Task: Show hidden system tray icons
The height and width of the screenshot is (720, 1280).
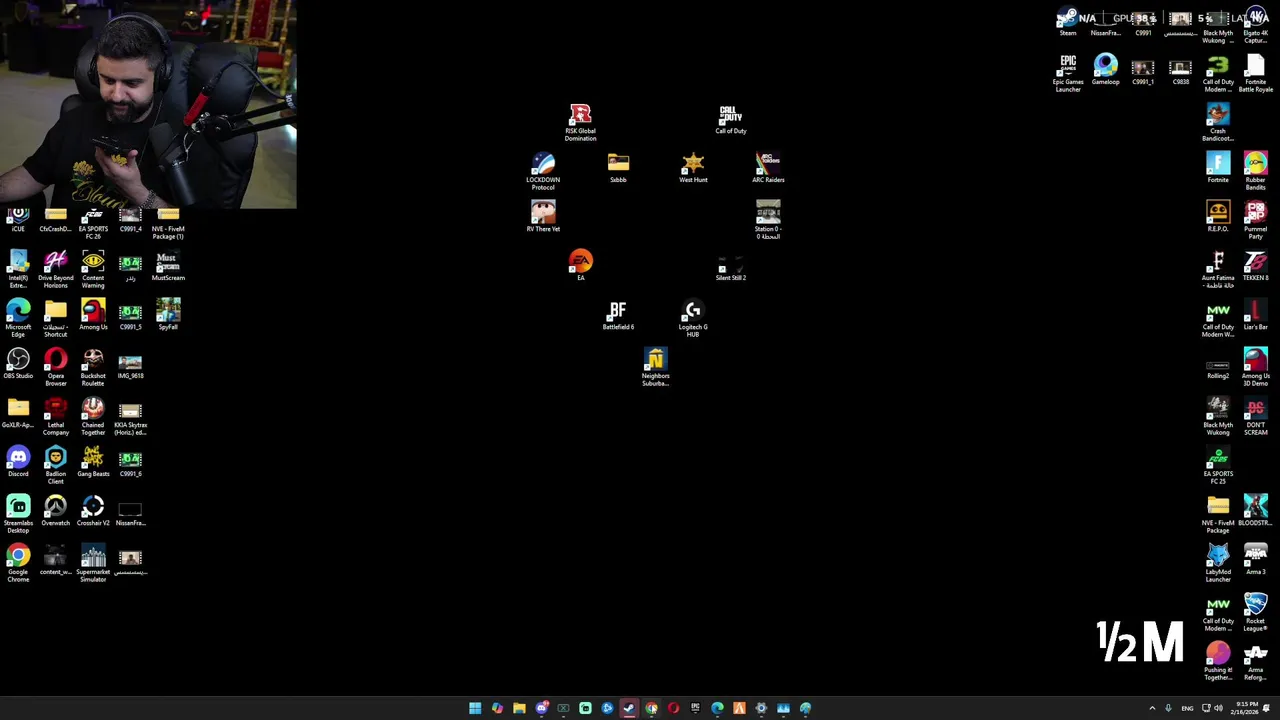Action: coord(1152,708)
